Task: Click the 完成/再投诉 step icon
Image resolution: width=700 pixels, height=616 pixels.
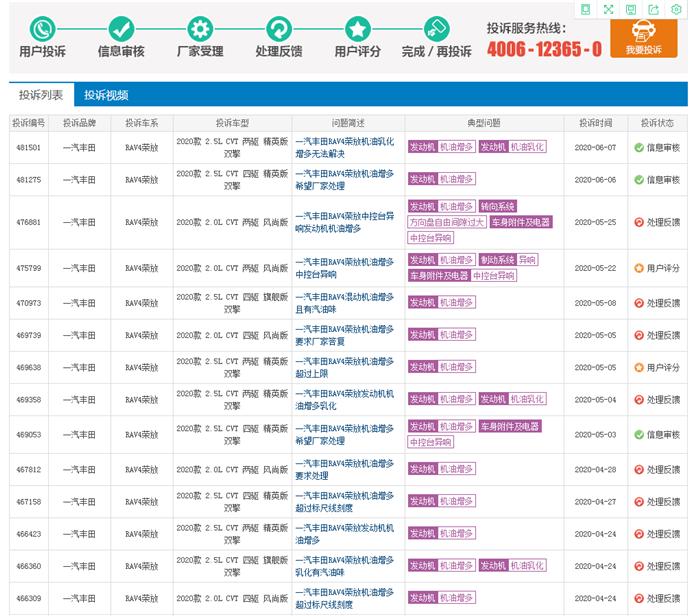Action: 437,29
